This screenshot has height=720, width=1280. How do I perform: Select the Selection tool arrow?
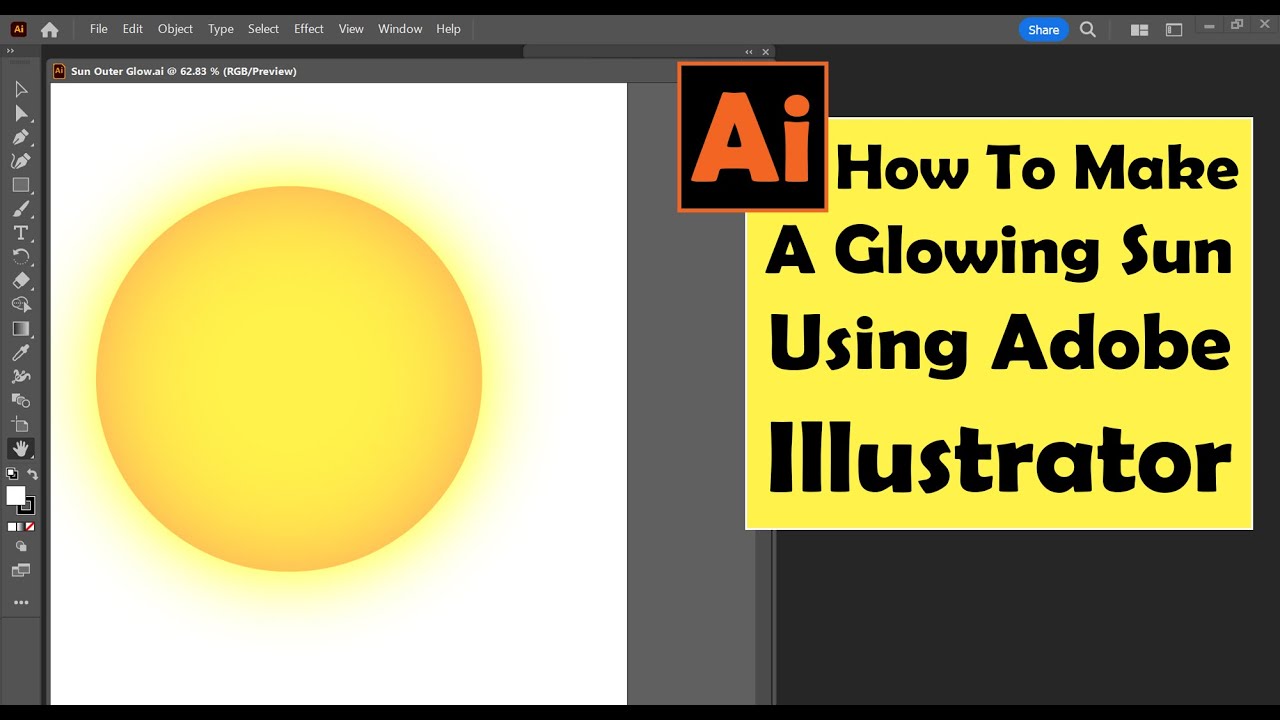coord(21,89)
